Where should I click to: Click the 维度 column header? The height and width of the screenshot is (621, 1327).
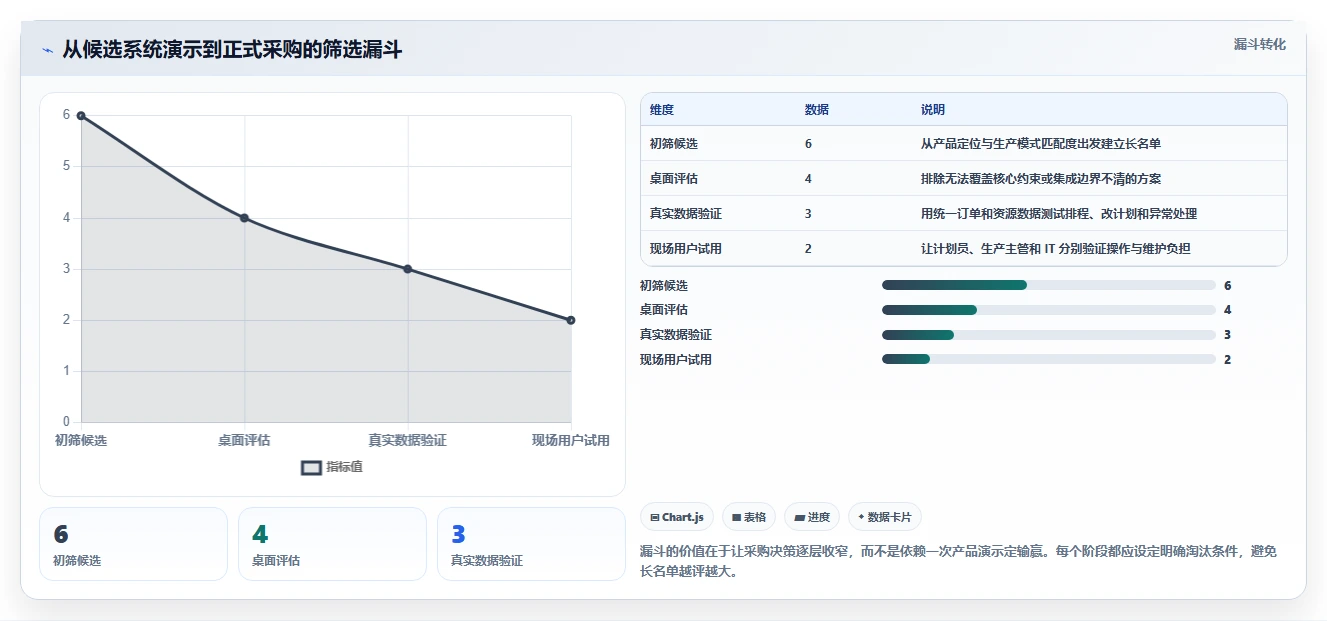(x=662, y=110)
